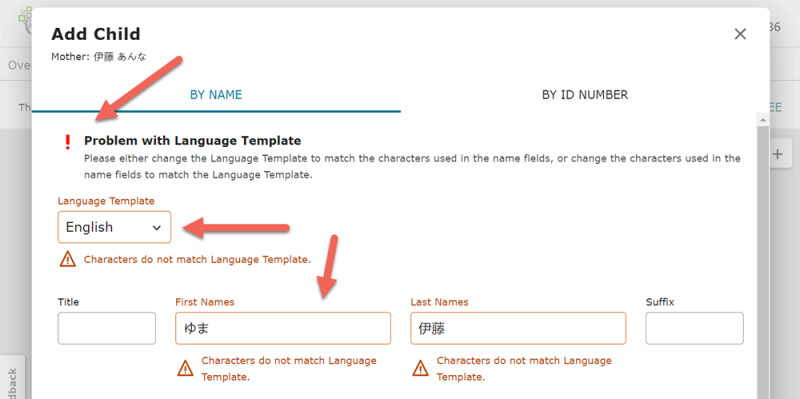
Task: Click the Suffix label
Action: point(660,302)
